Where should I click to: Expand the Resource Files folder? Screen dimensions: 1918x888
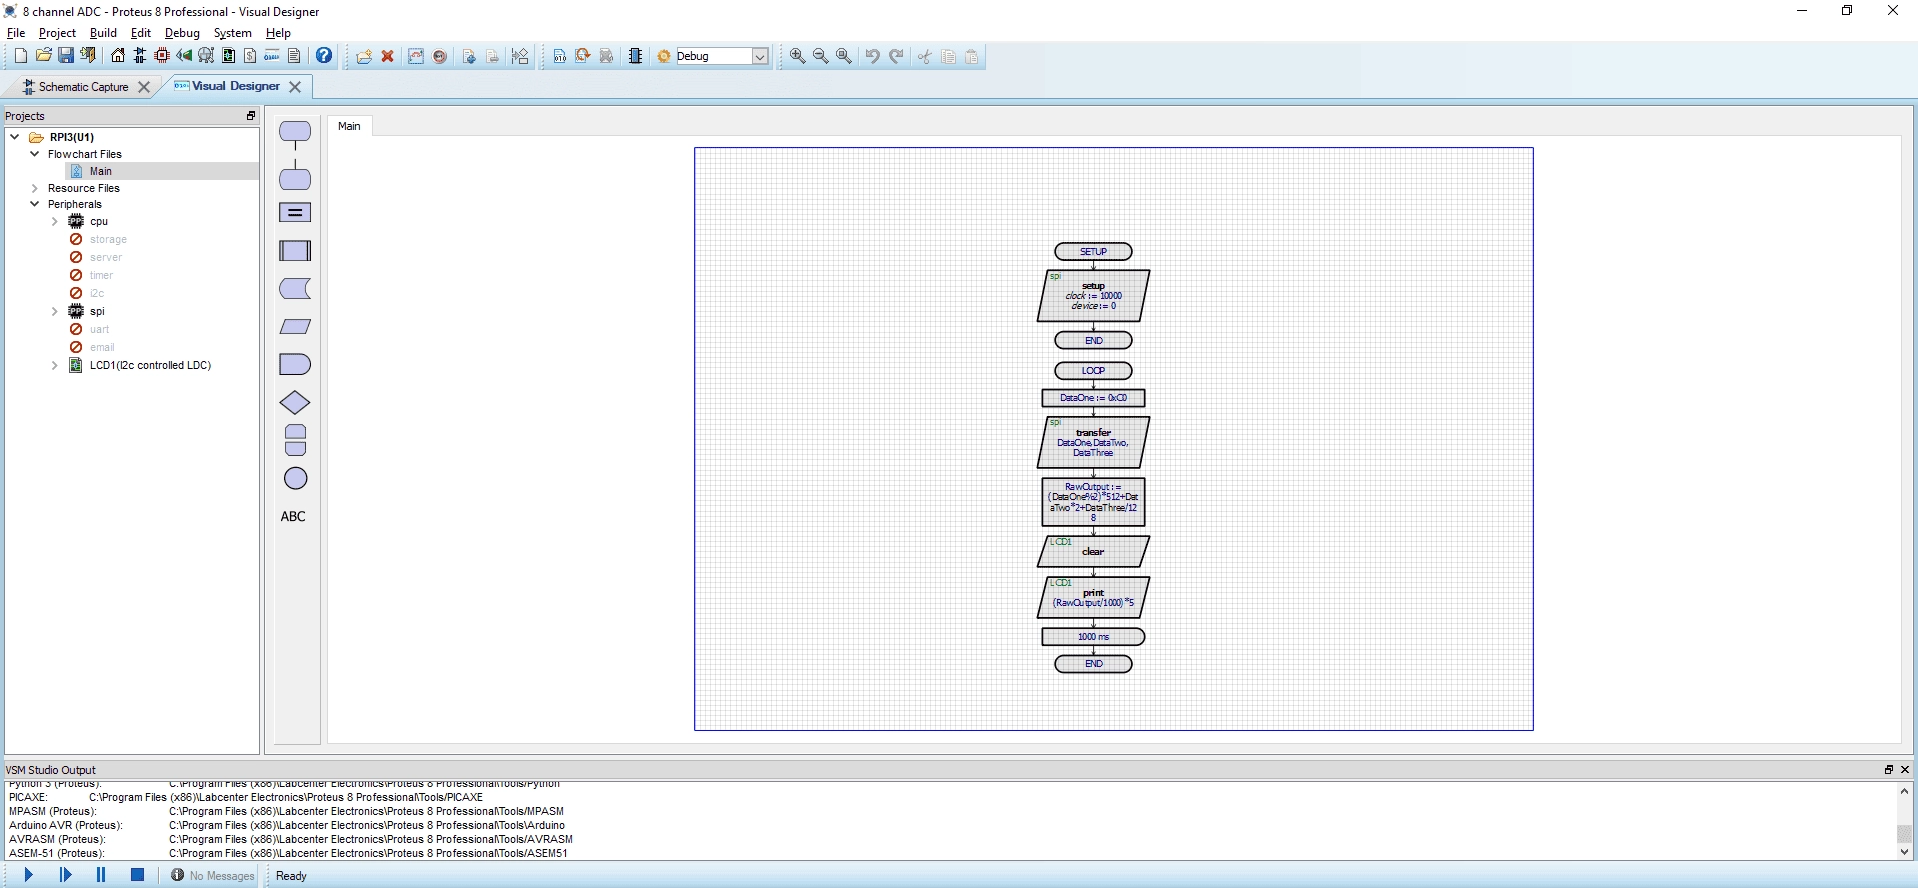point(35,188)
